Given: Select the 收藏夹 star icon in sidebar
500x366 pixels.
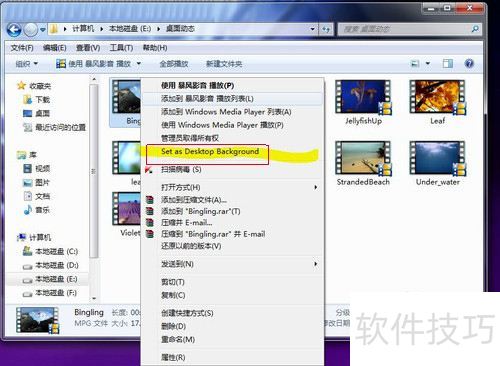Looking at the screenshot, I should [x=21, y=86].
